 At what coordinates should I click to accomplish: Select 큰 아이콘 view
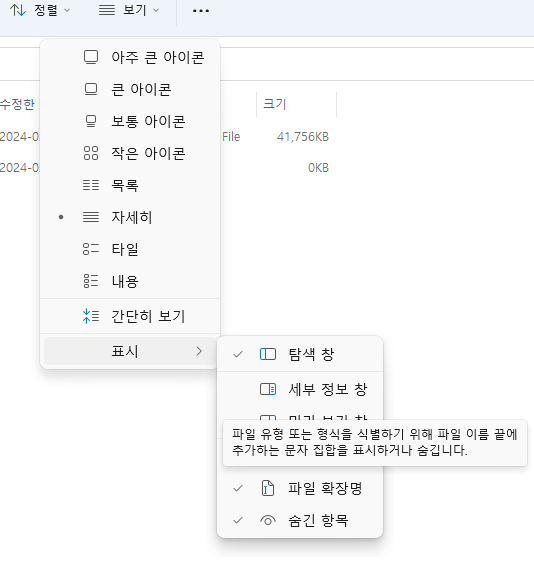coord(130,89)
